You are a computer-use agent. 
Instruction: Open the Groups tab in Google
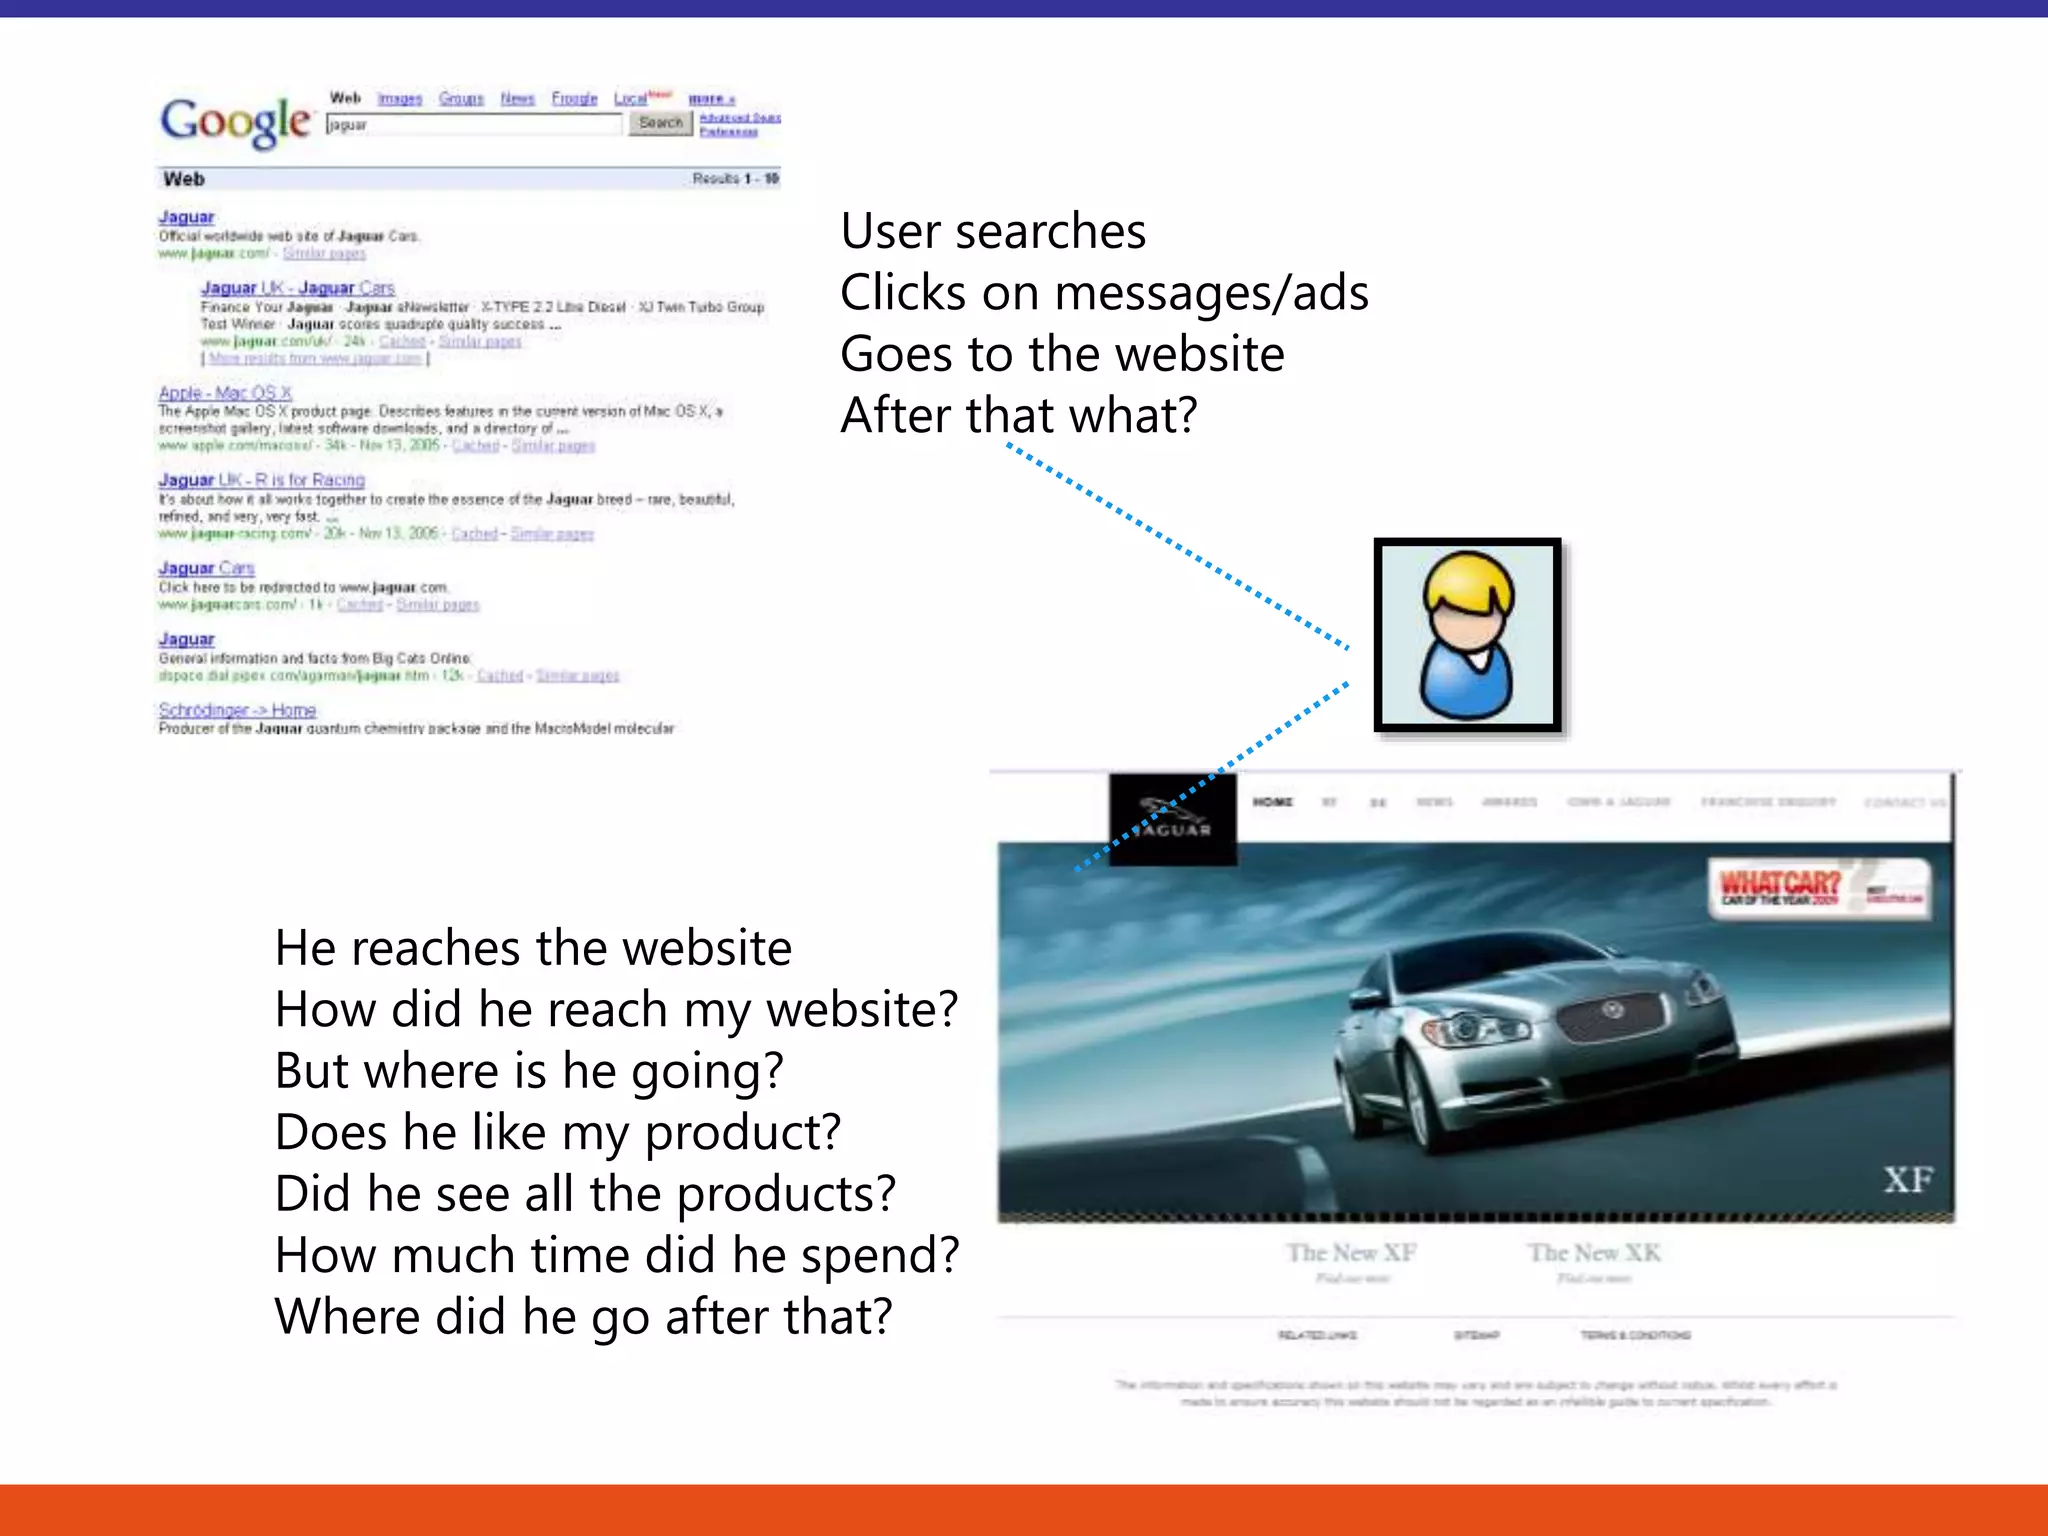(x=461, y=98)
